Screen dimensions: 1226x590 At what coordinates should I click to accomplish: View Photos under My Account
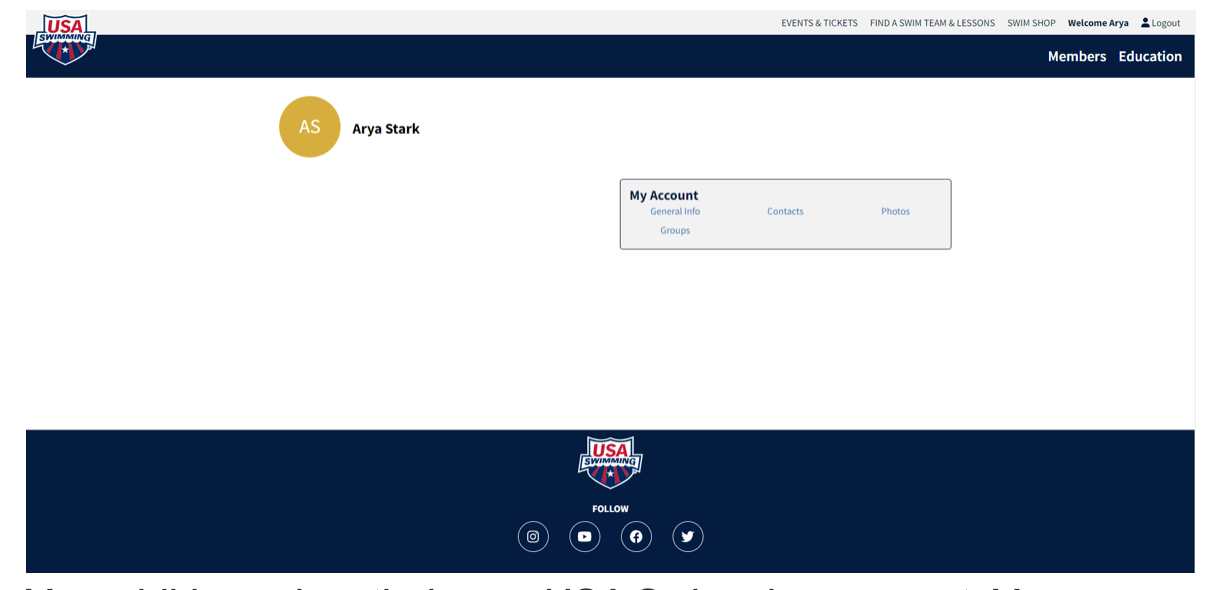pyautogui.click(x=895, y=212)
